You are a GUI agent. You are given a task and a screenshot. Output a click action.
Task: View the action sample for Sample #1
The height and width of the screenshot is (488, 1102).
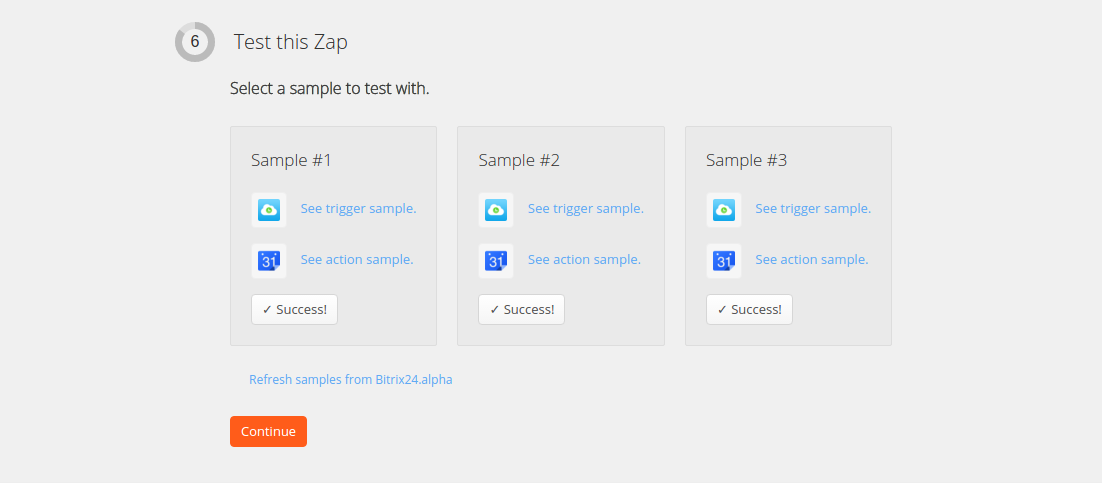(357, 260)
